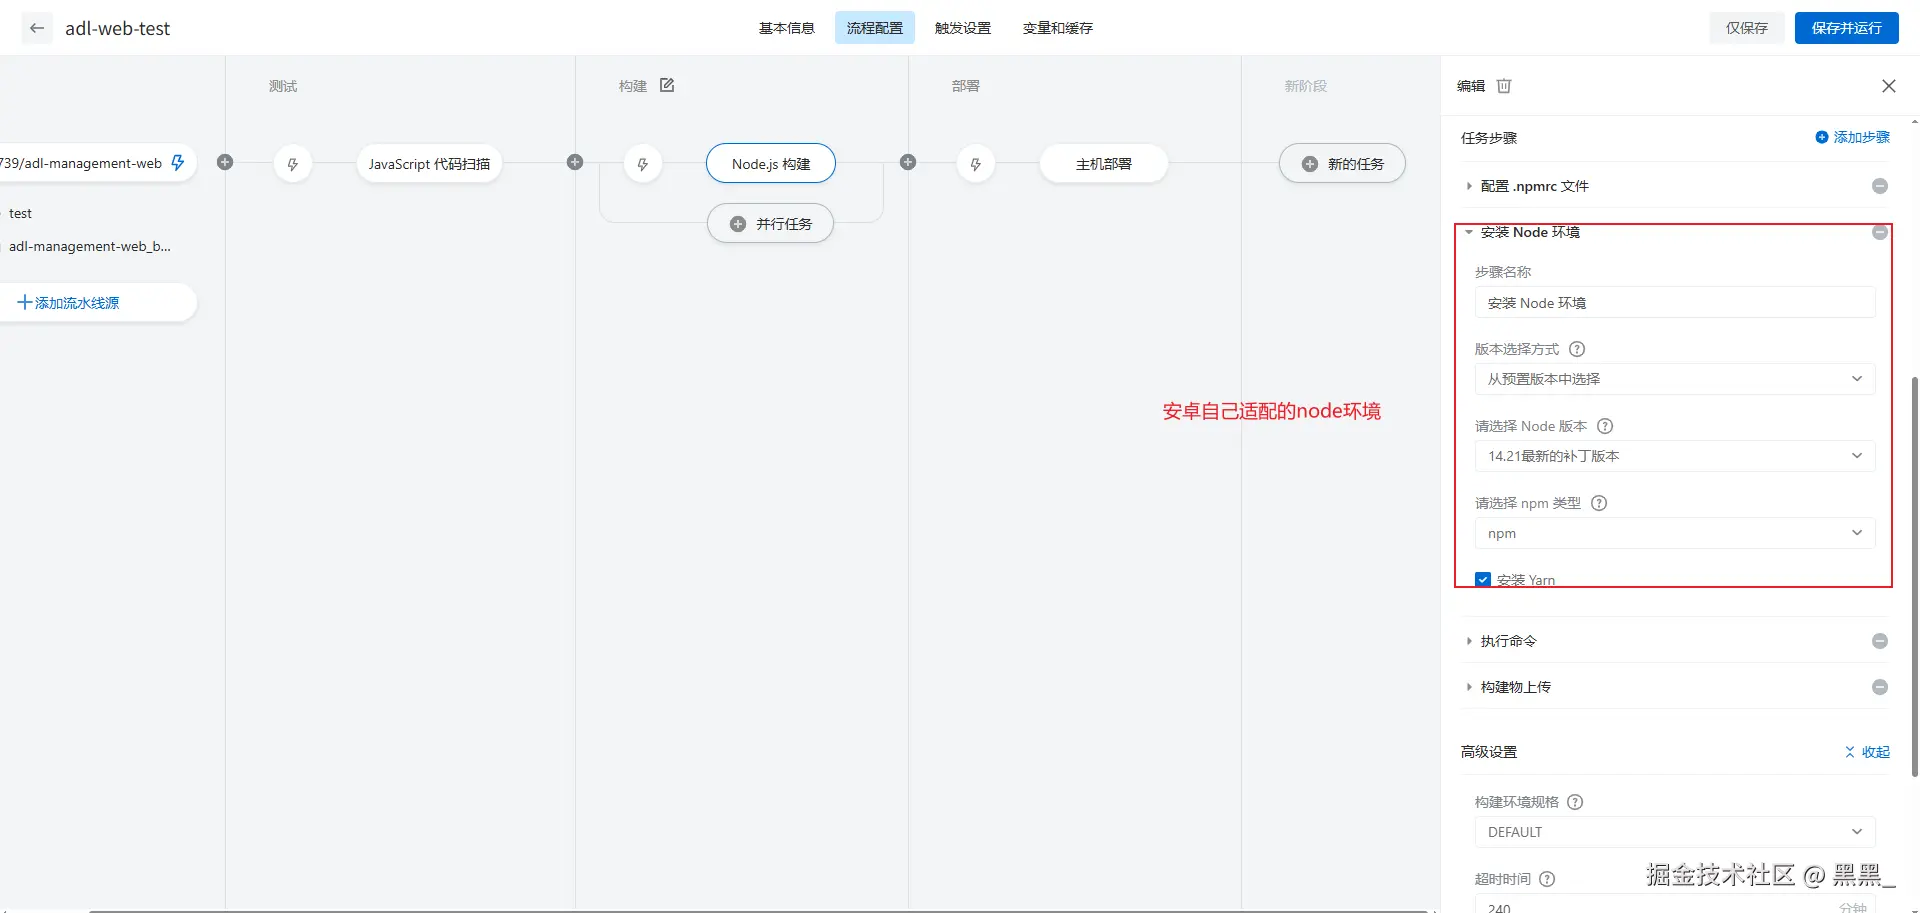Collapse the 安装 Node 环境 step
The width and height of the screenshot is (1920, 913).
pos(1469,232)
